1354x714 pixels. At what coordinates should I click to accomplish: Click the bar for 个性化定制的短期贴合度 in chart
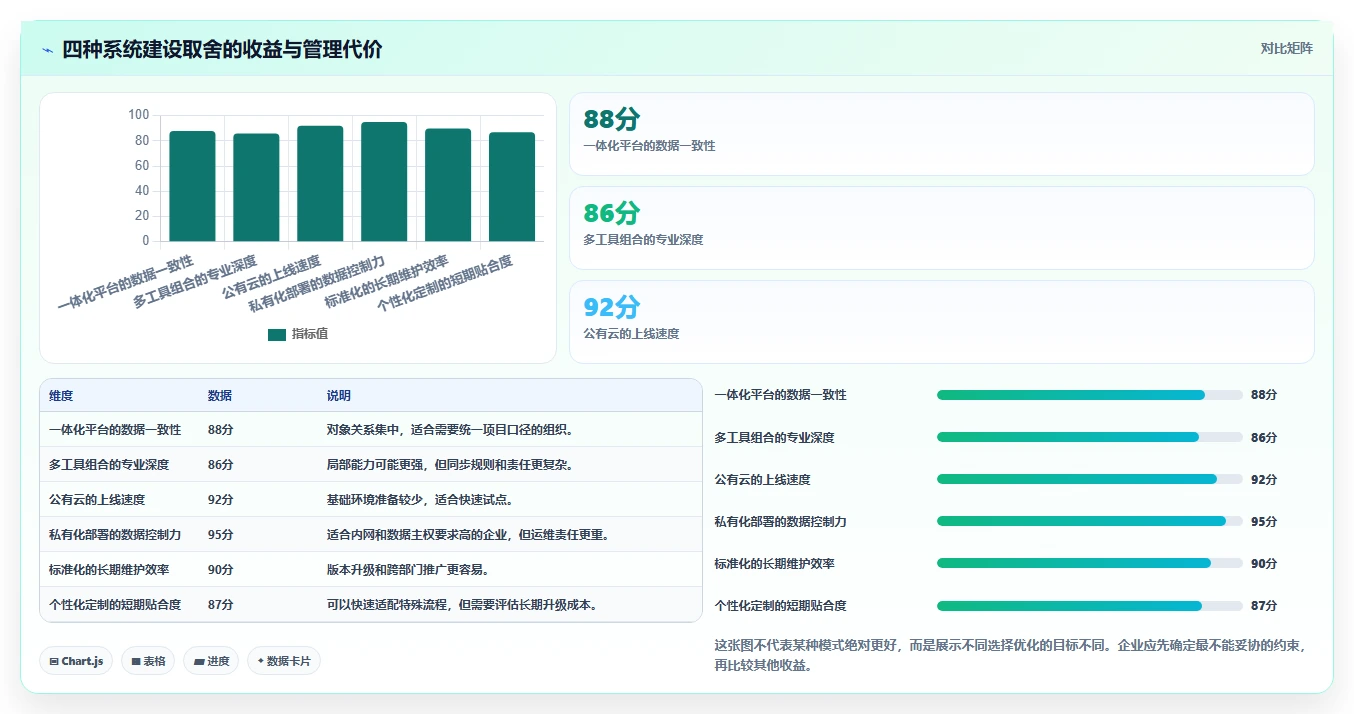tap(512, 186)
